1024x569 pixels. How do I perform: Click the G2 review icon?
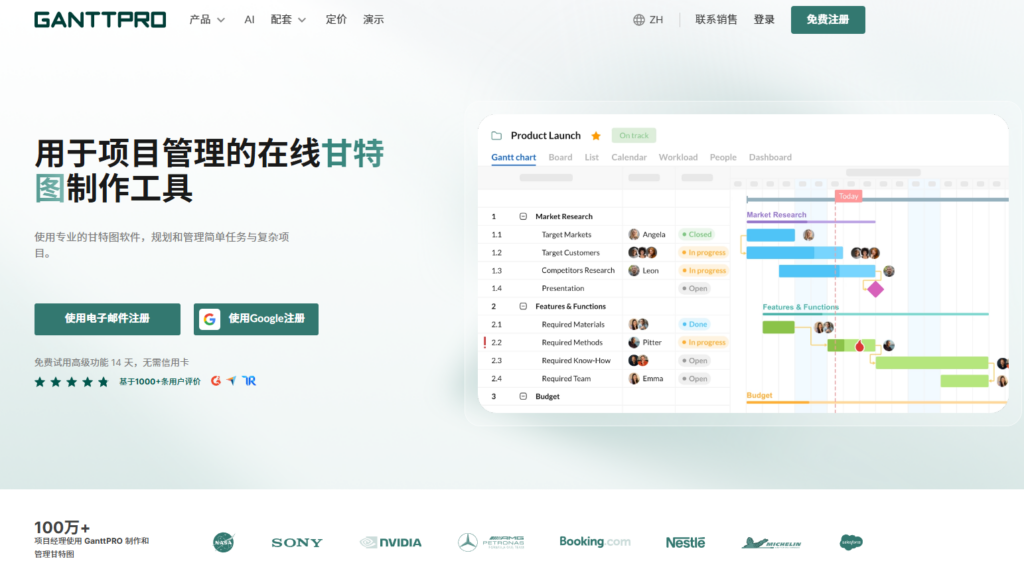click(216, 381)
